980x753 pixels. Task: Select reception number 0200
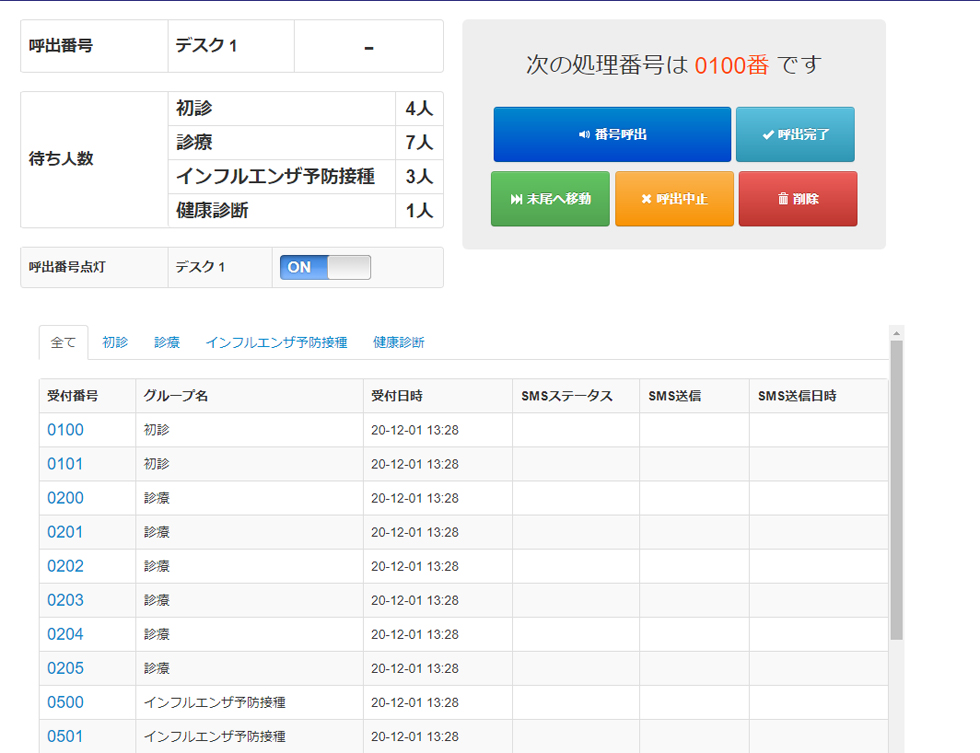[66, 498]
